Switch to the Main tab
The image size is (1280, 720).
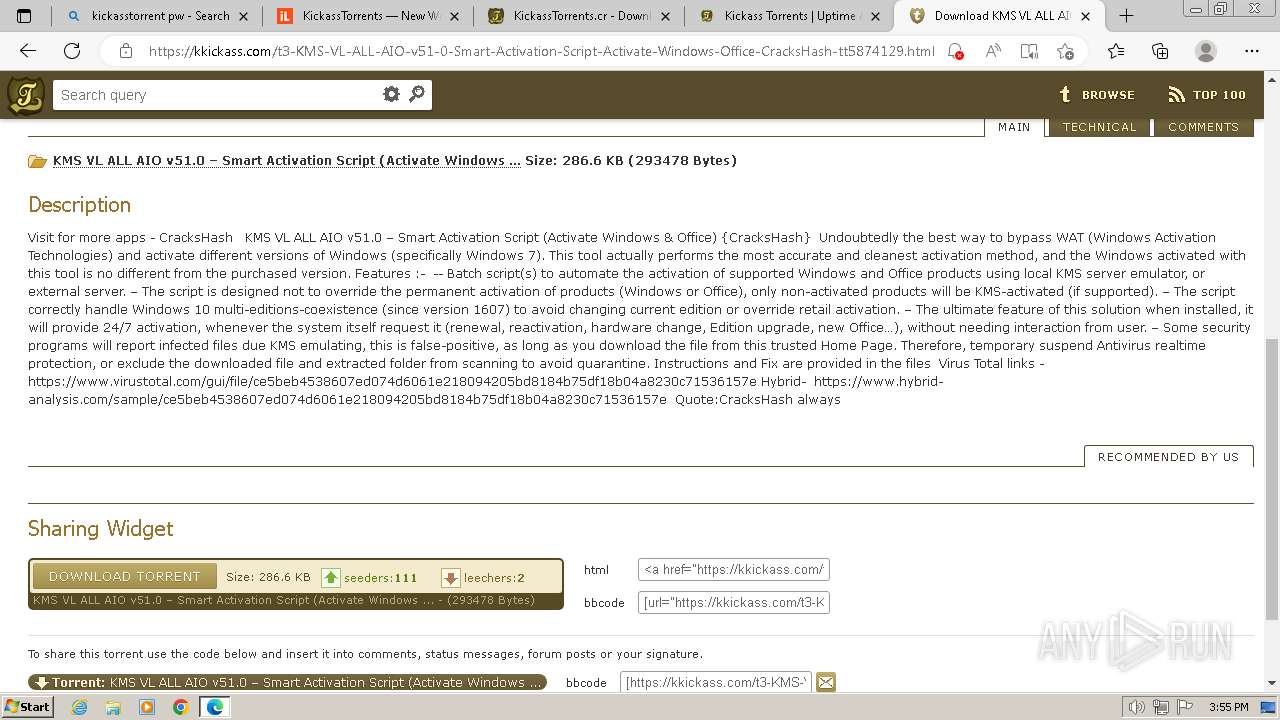(x=1014, y=127)
